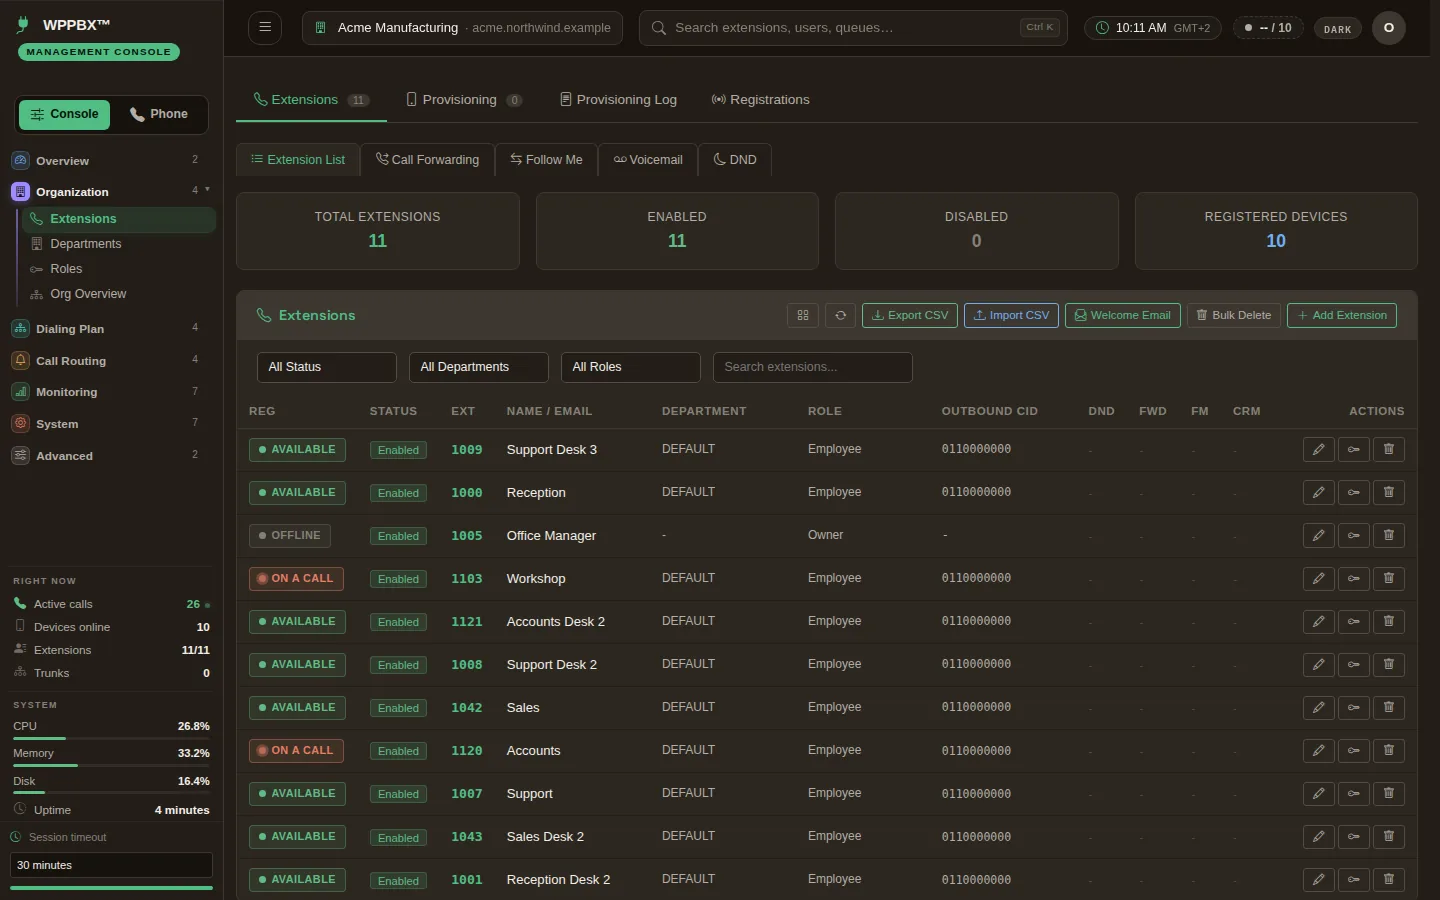The width and height of the screenshot is (1440, 900).
Task: Click the Bulk Delete button
Action: pos(1234,315)
